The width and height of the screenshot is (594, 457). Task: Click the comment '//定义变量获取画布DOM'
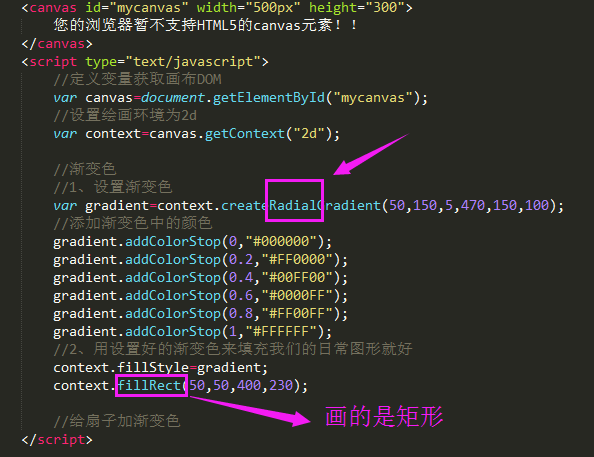[x=138, y=80]
